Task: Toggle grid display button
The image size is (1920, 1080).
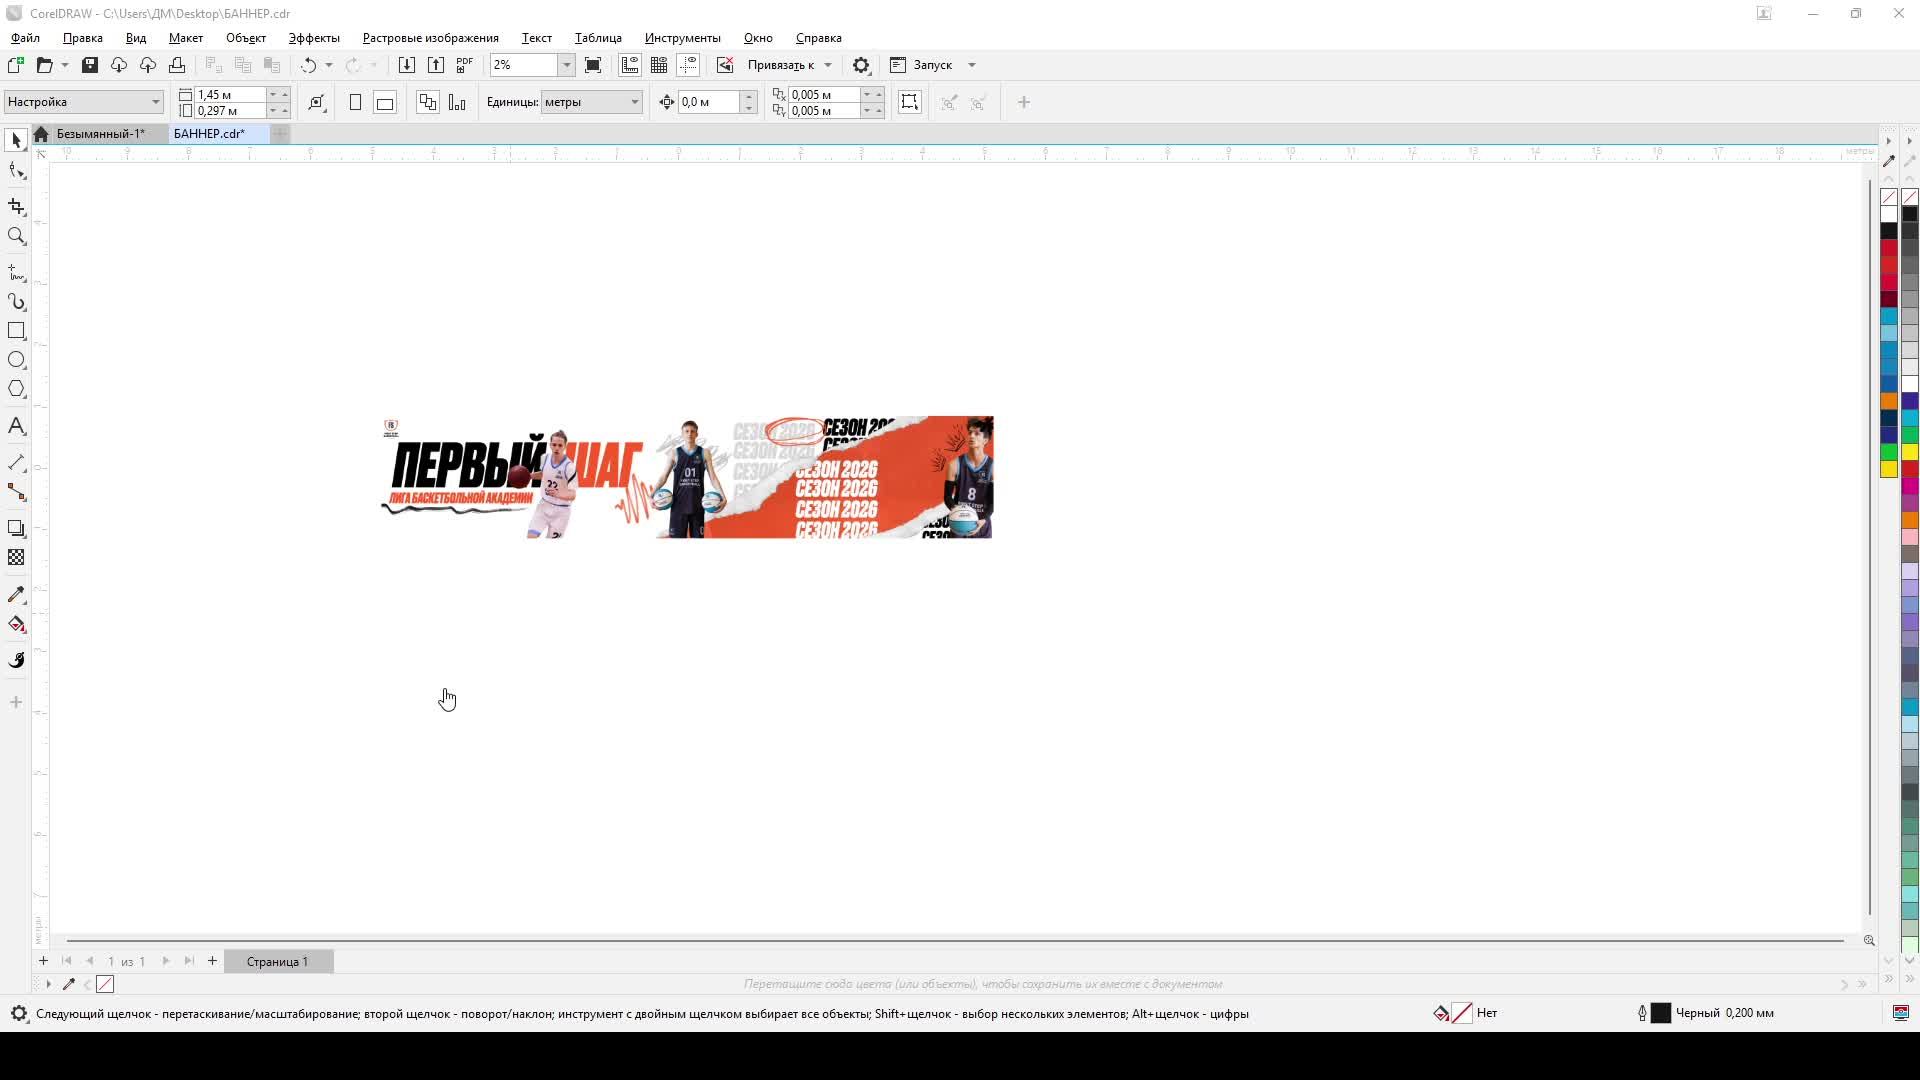Action: [x=659, y=65]
